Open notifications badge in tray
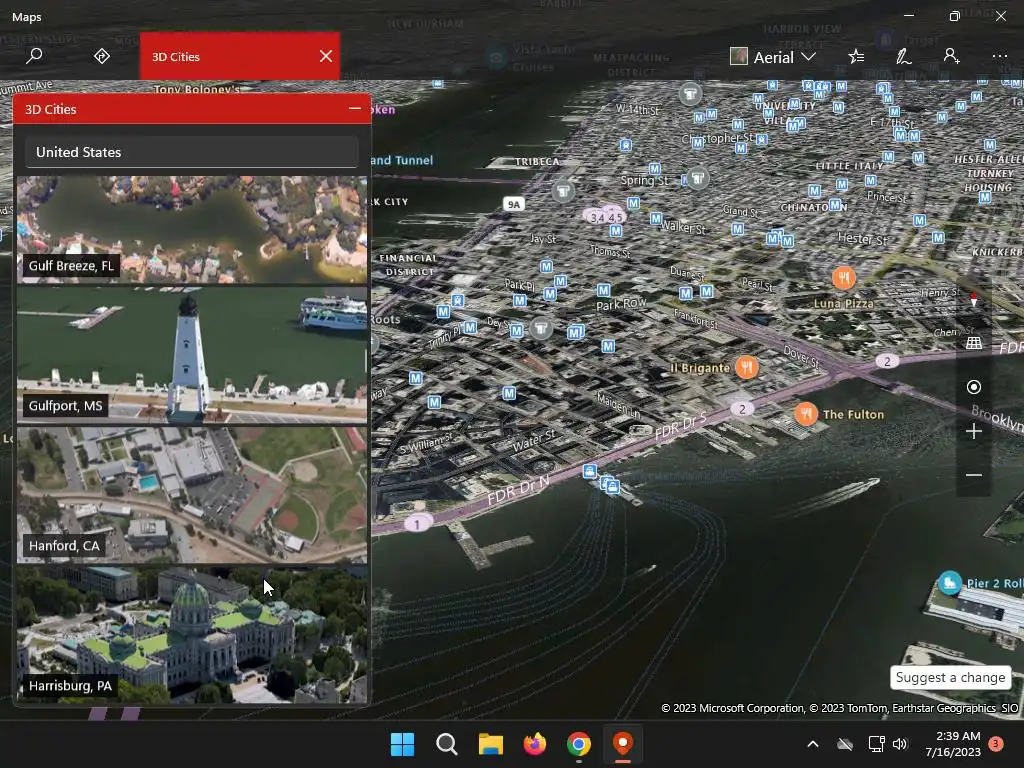The width and height of the screenshot is (1024, 768). point(996,744)
